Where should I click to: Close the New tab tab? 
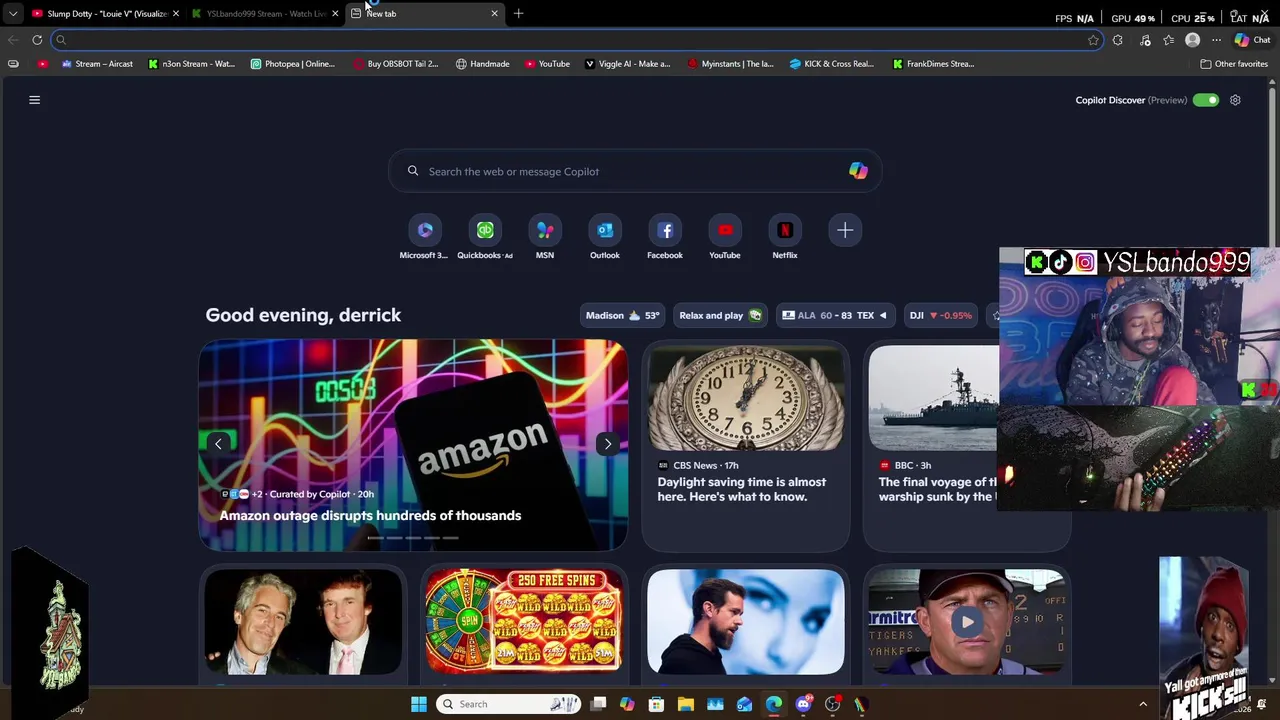click(x=494, y=14)
